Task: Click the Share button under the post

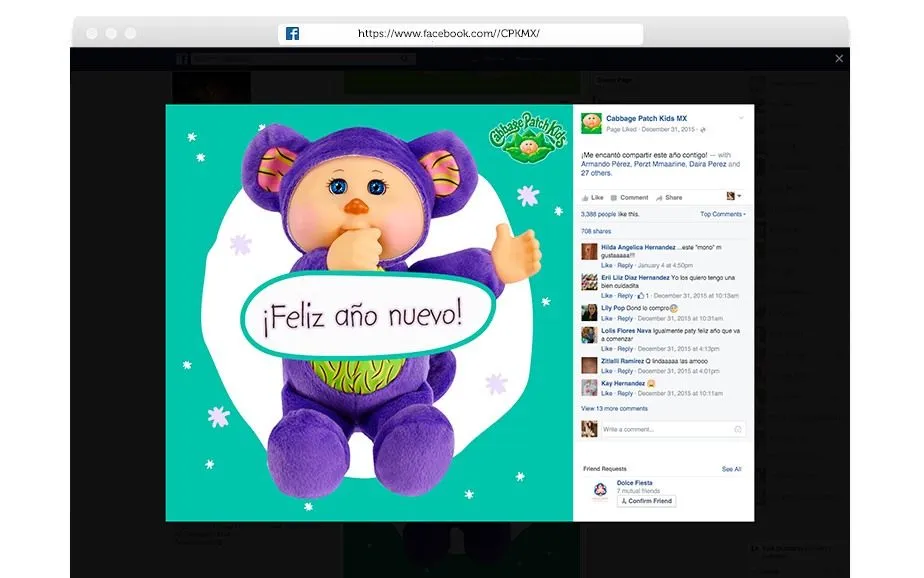Action: point(669,198)
